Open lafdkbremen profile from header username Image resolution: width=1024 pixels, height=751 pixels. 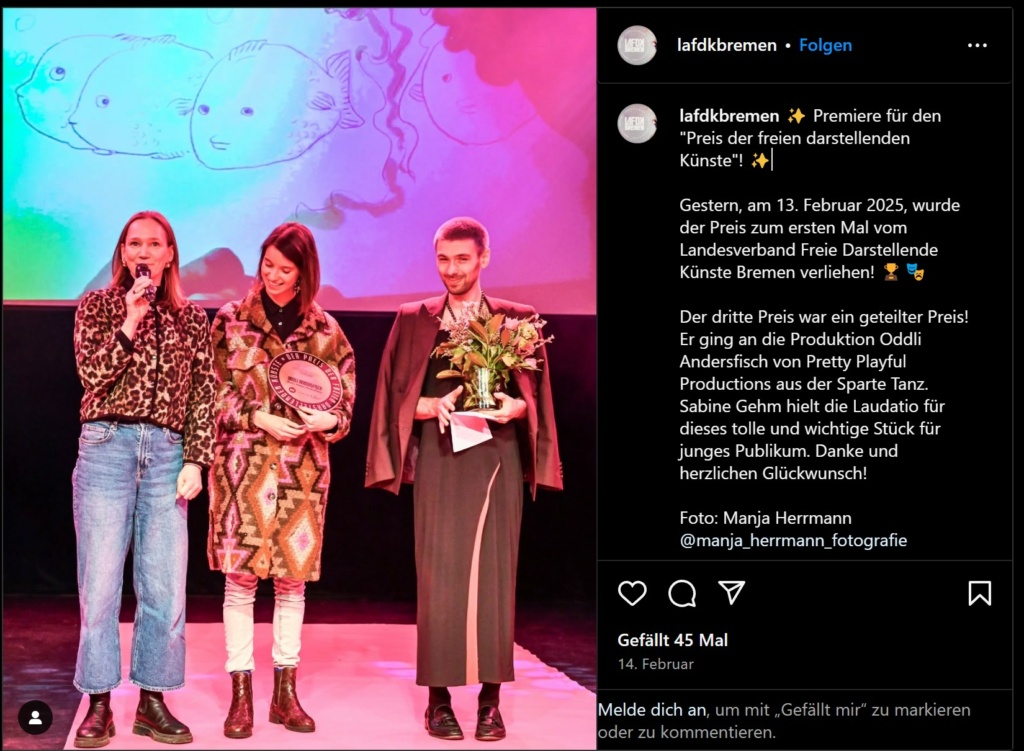coord(726,45)
